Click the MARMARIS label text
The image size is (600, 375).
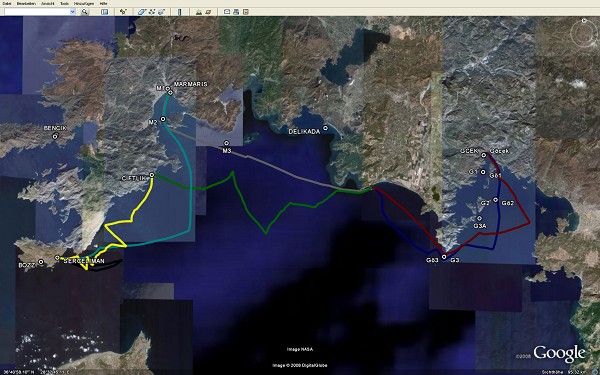click(x=191, y=84)
